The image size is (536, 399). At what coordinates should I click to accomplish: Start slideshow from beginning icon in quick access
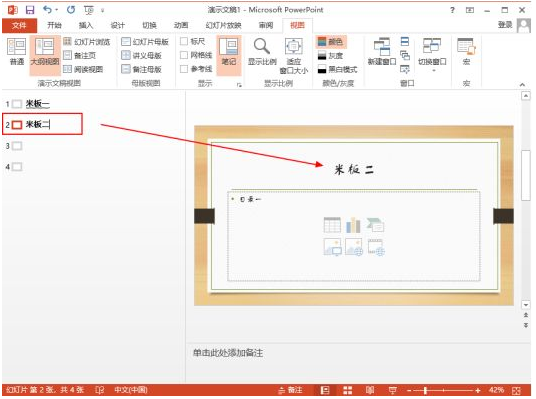pyautogui.click(x=89, y=11)
